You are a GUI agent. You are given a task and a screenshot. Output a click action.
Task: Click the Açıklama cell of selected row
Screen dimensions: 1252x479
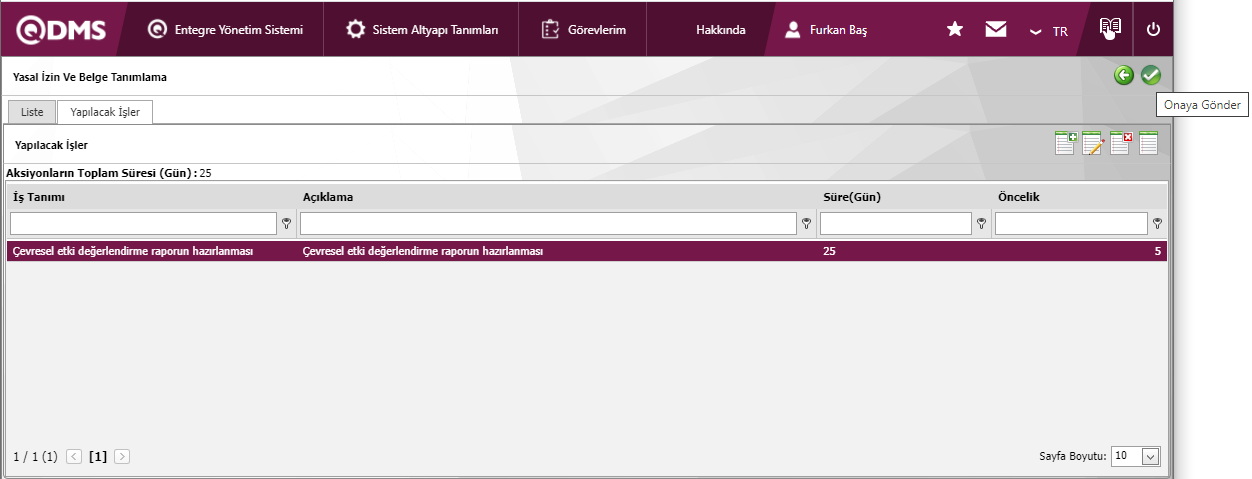(558, 252)
